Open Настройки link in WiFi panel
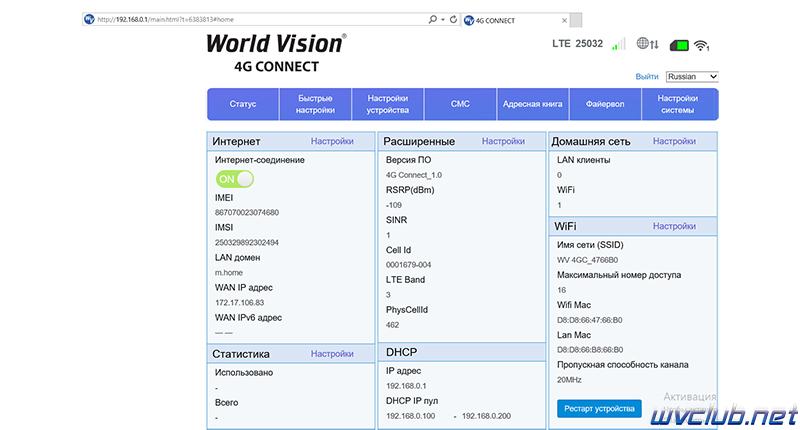This screenshot has height=430, width=800. [x=674, y=226]
